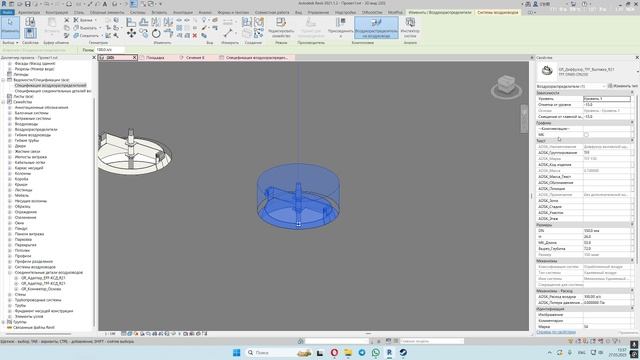Select the Modify arrow tool
This screenshot has height=360, width=640.
click(10, 27)
